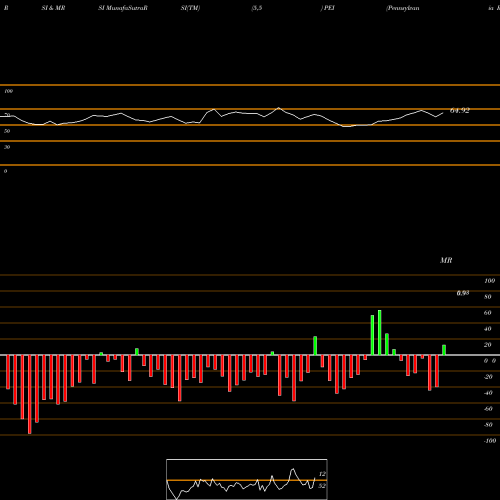500x500 pixels.
Task: Click the "SI & MR" header text
Action: click(x=53, y=8)
